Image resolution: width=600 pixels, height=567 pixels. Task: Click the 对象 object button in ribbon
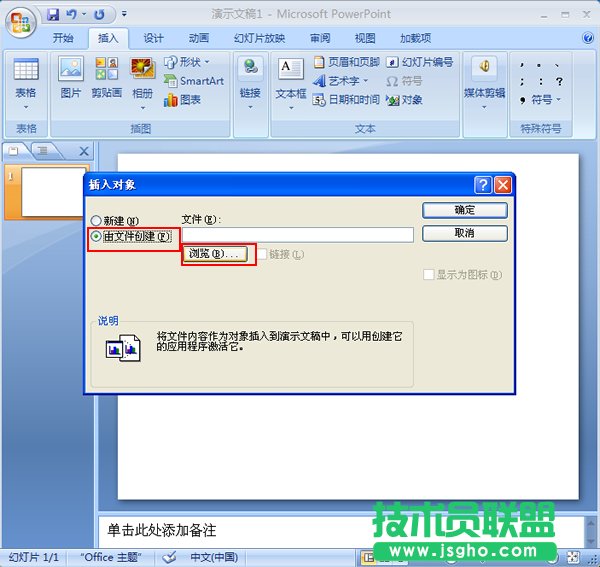(404, 100)
